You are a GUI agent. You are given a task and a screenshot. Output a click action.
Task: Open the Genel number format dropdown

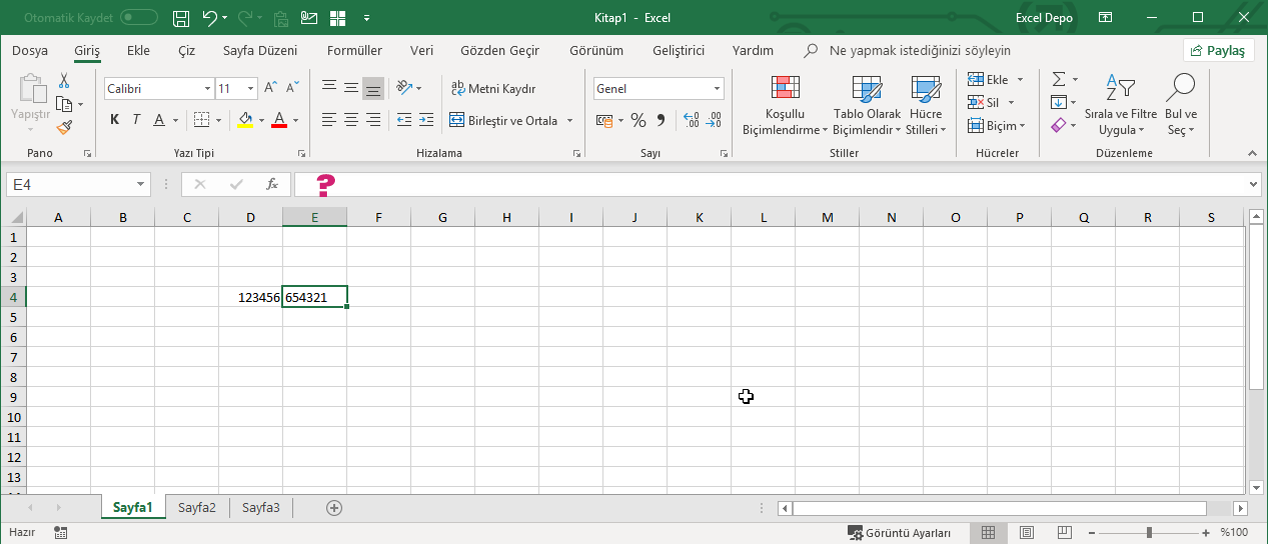pos(717,89)
